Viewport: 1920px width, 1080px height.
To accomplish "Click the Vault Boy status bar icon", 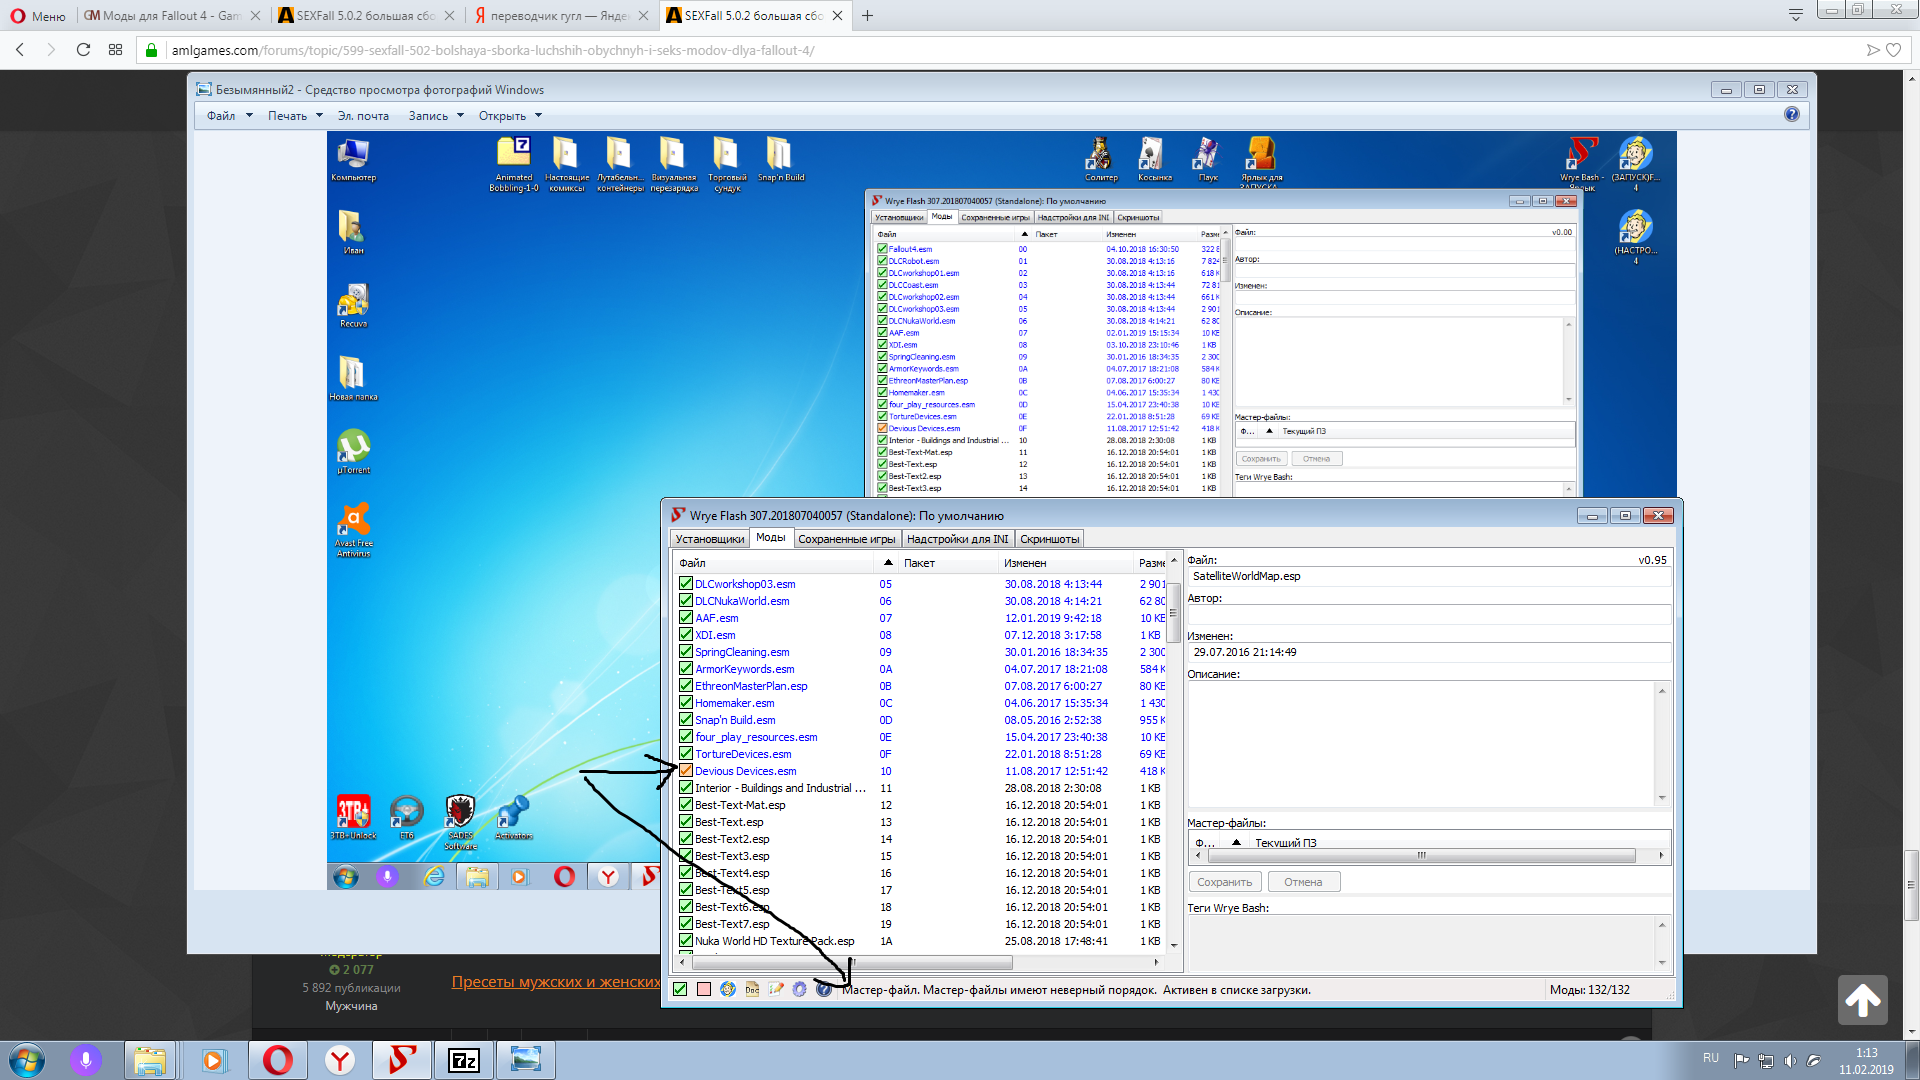I will click(x=728, y=989).
